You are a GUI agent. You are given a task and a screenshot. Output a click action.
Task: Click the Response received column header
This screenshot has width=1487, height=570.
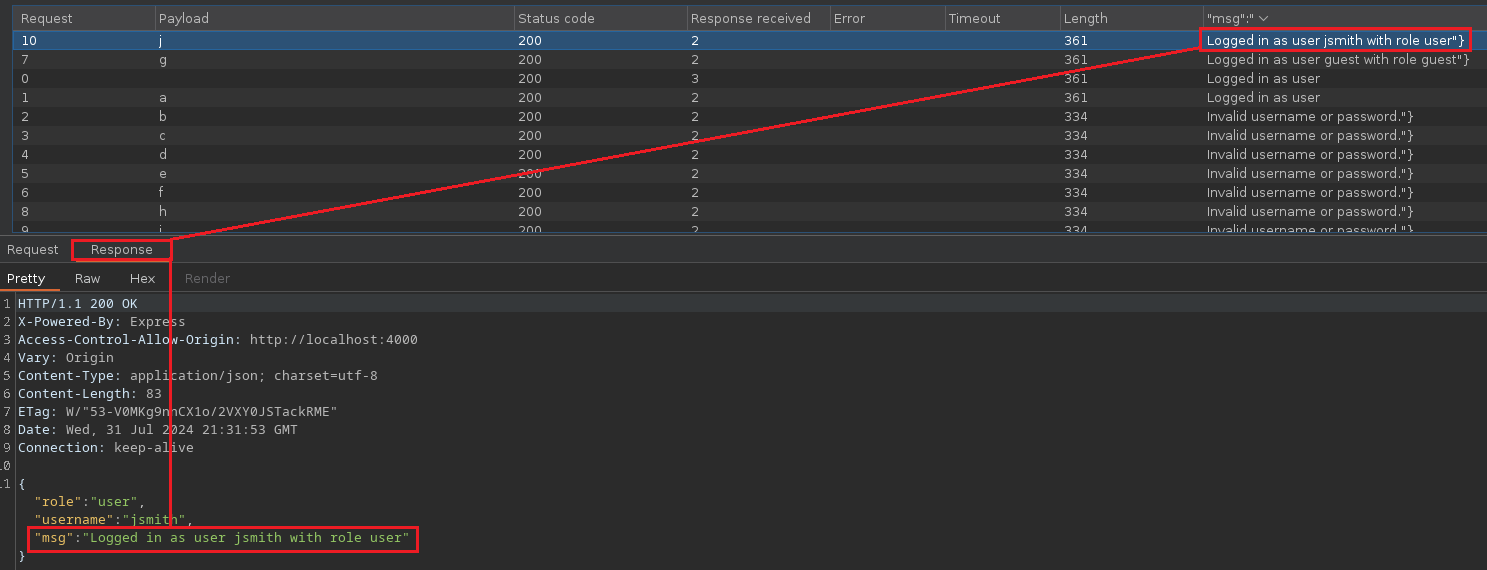[x=750, y=19]
